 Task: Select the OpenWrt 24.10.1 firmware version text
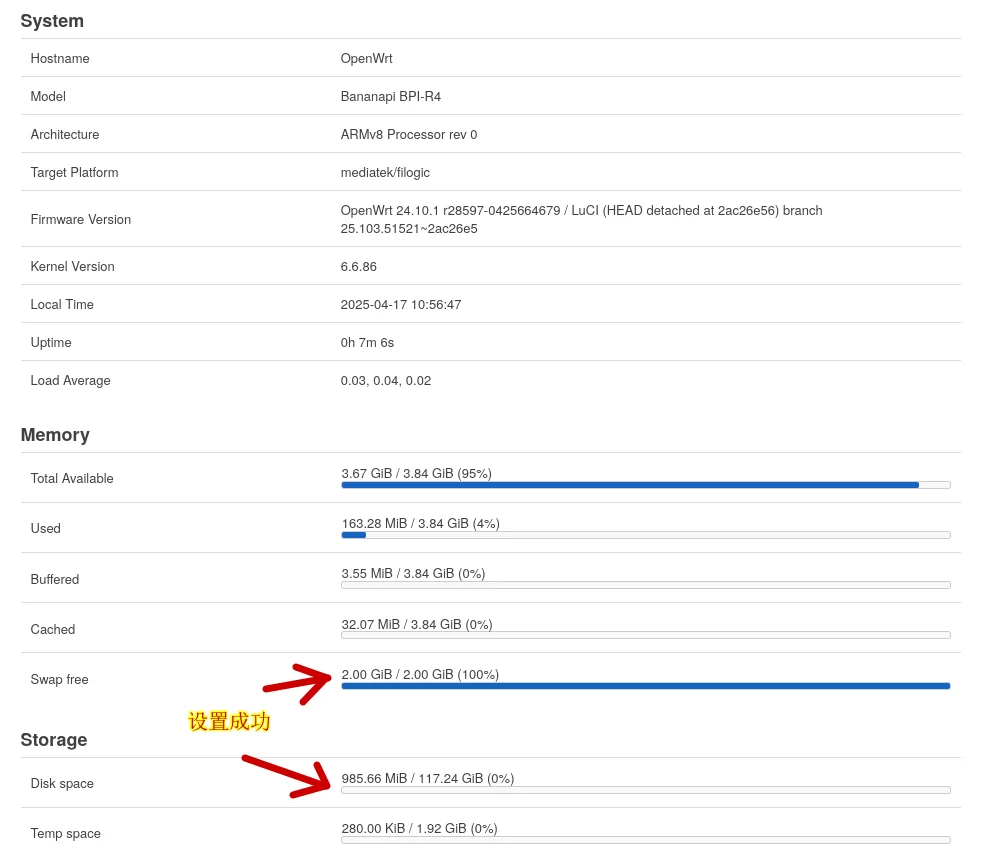[x=581, y=219]
